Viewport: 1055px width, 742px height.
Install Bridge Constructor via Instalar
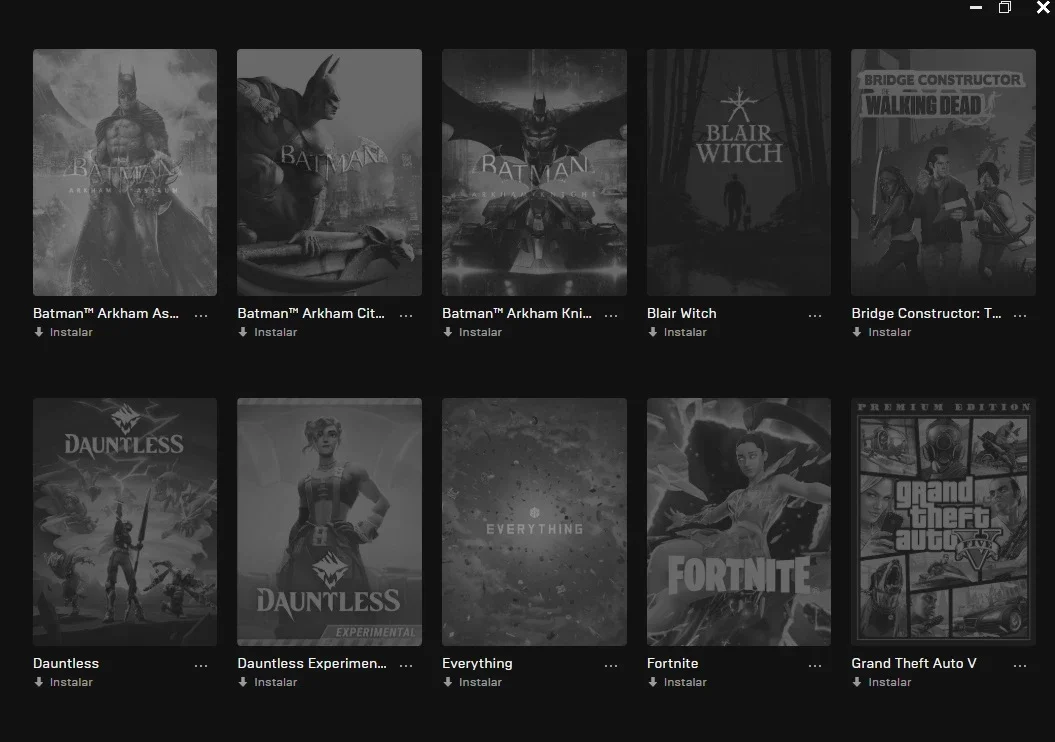[x=881, y=332]
